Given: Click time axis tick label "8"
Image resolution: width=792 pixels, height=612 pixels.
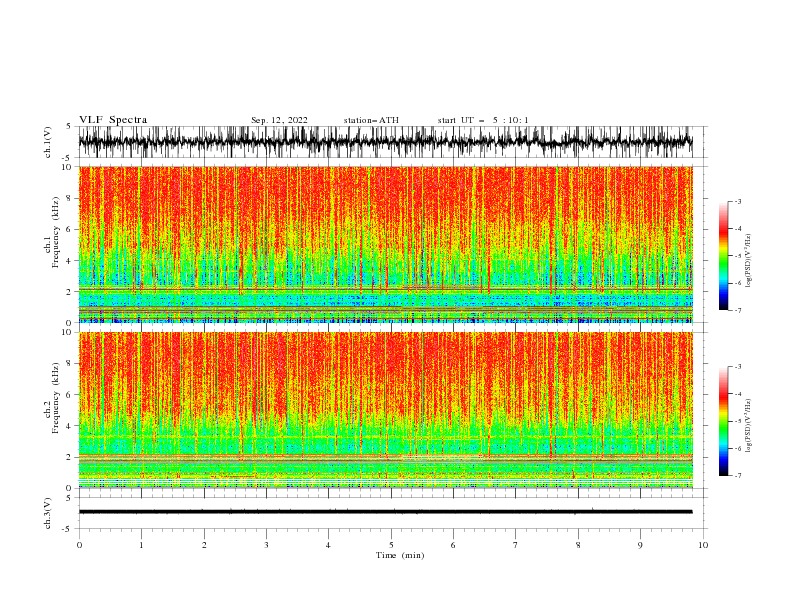Looking at the screenshot, I should point(578,545).
